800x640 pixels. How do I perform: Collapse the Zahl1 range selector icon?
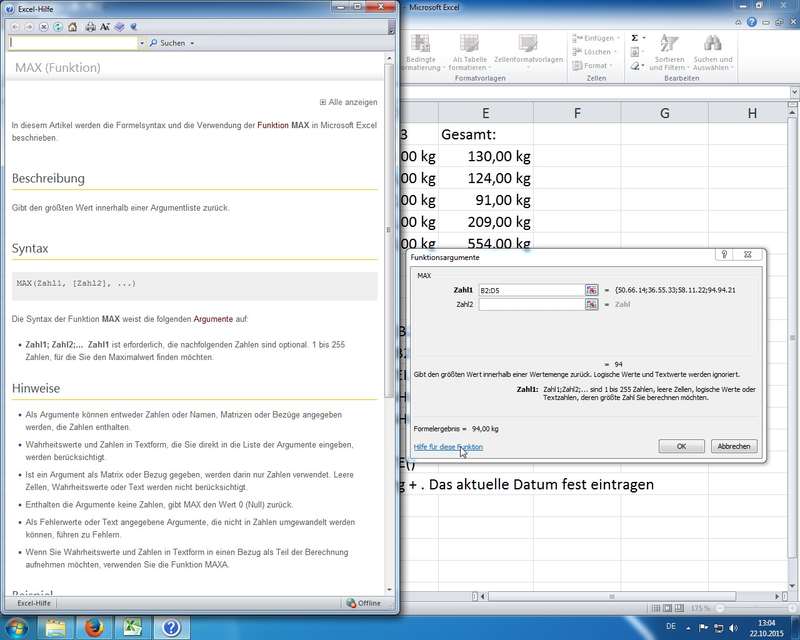point(592,290)
